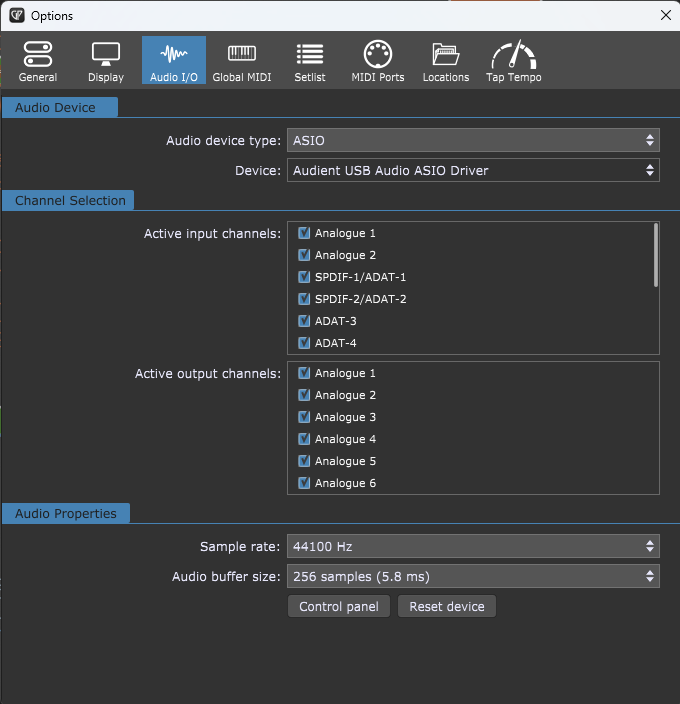Expand the Audio device type dropdown

point(473,141)
